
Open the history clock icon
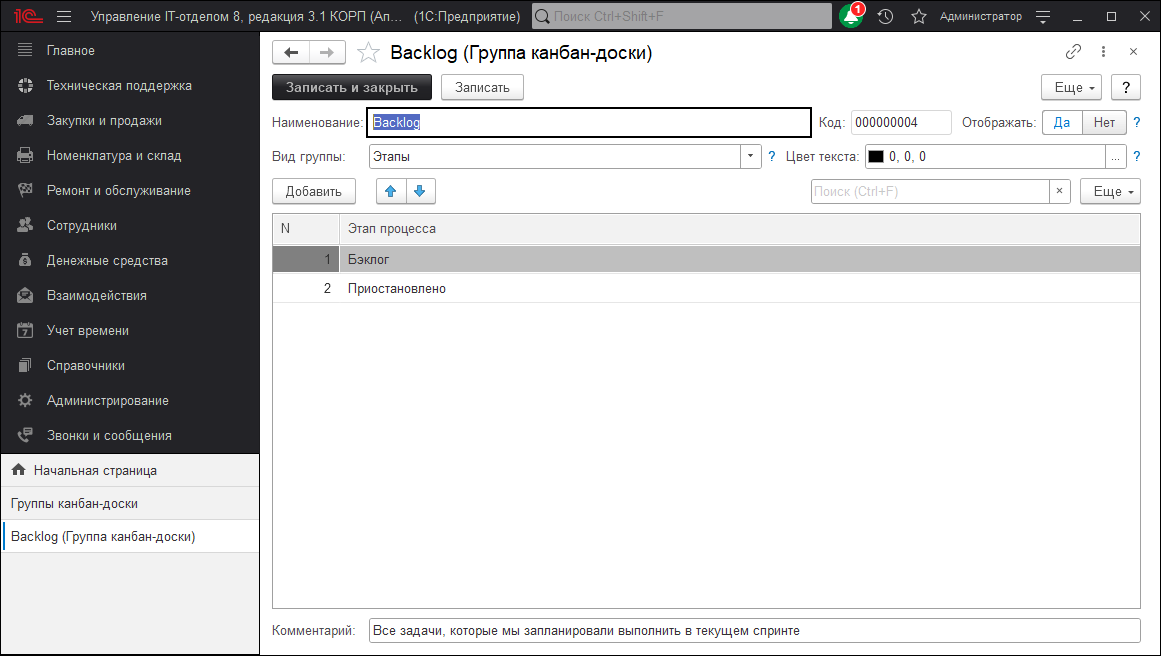coord(885,17)
